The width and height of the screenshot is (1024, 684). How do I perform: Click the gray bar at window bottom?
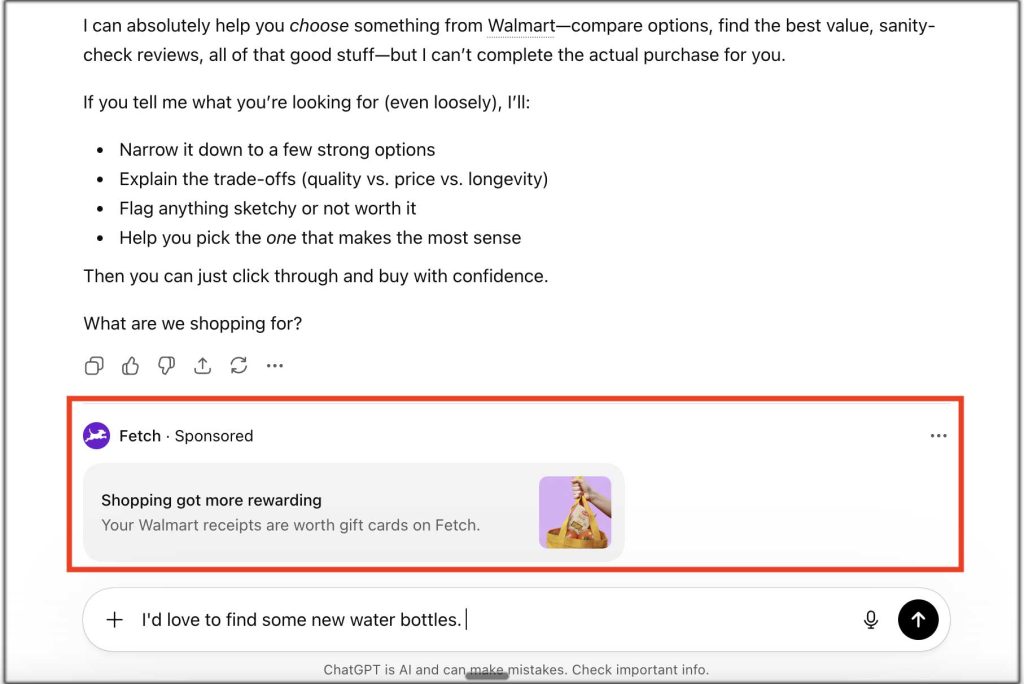coord(487,676)
